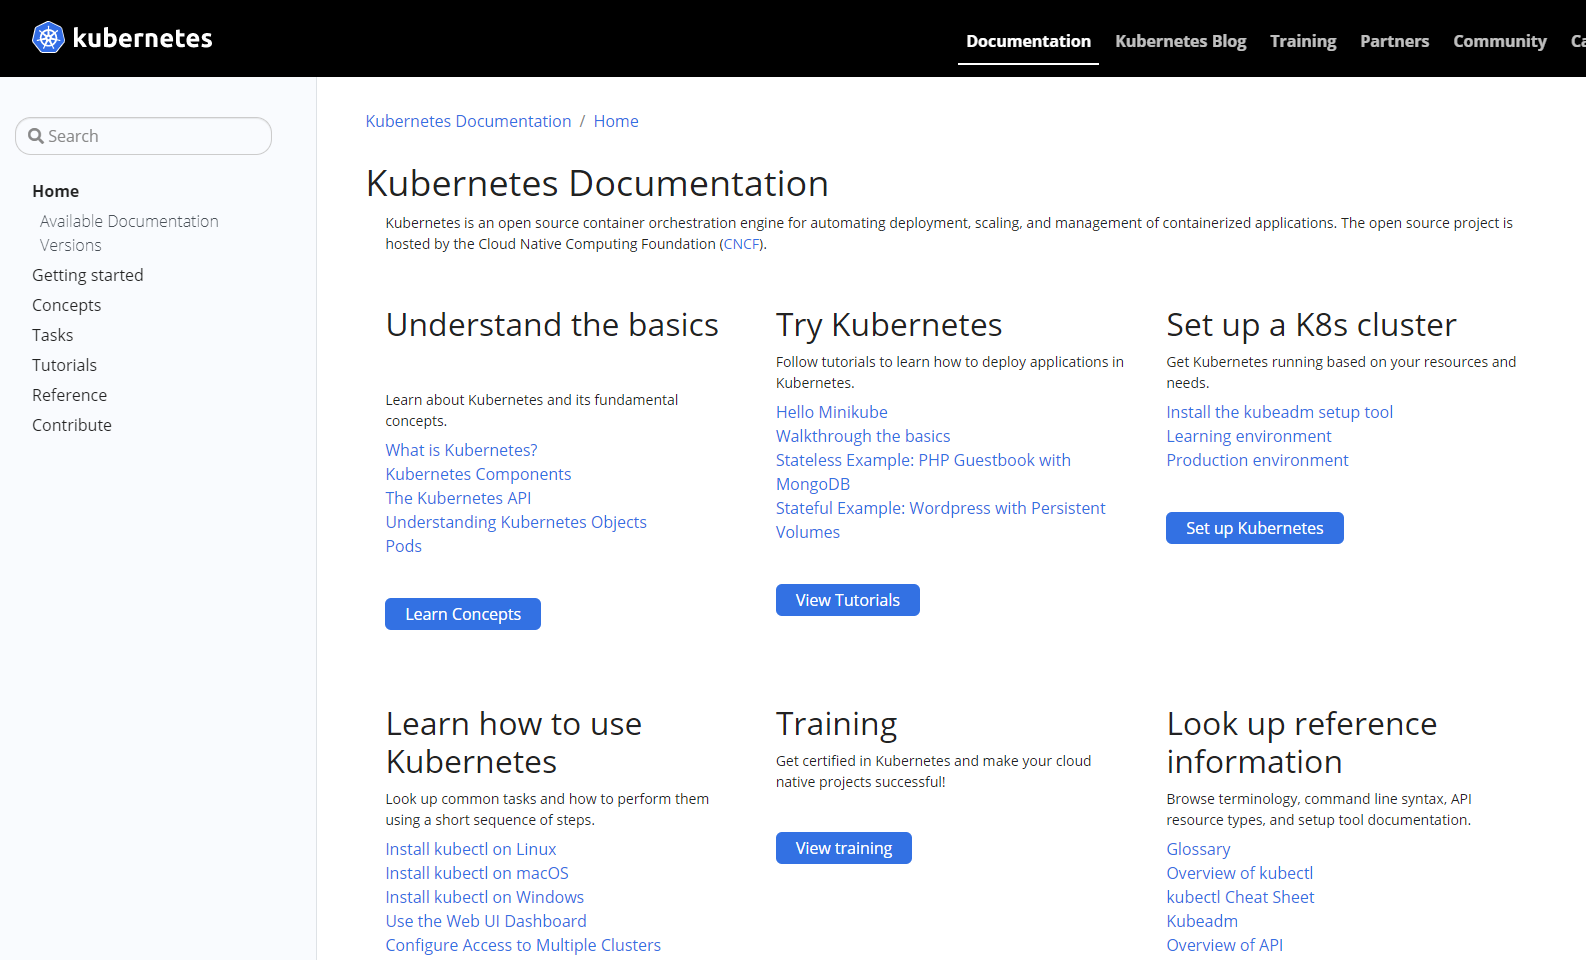
Task: Click Home breadcrumb link
Action: pos(616,121)
